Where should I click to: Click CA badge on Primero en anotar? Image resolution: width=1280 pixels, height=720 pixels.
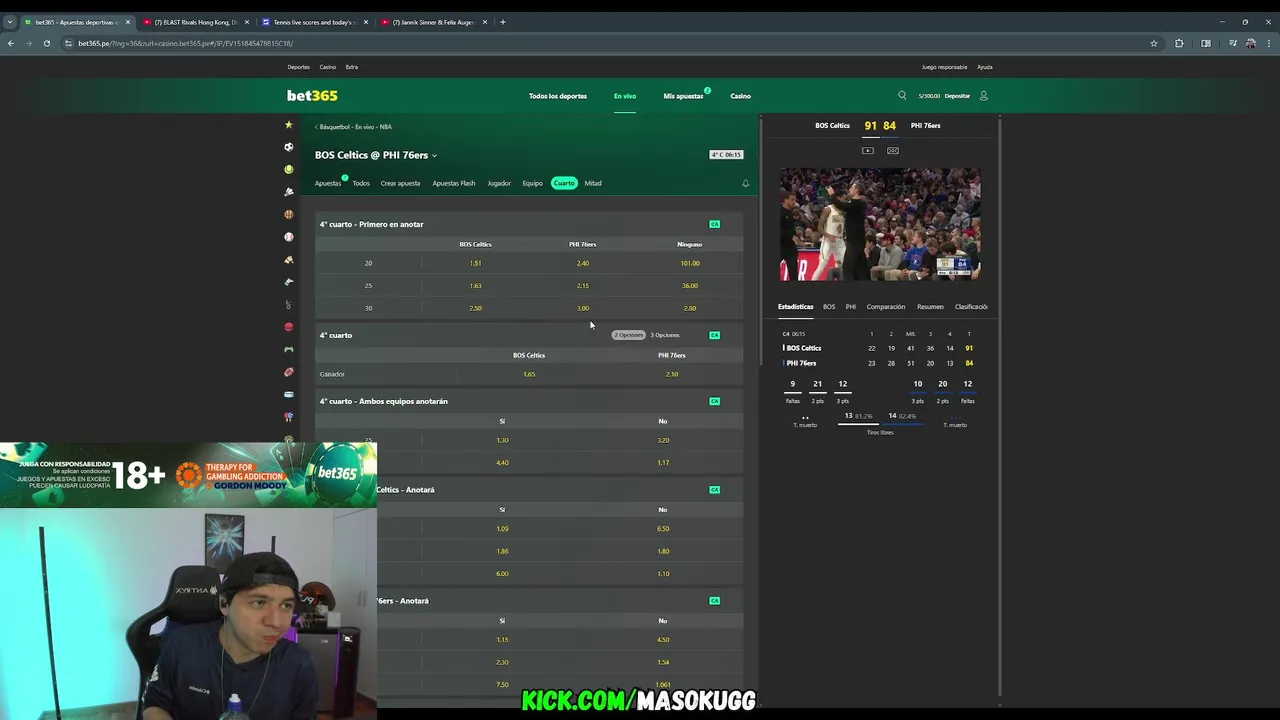point(714,224)
